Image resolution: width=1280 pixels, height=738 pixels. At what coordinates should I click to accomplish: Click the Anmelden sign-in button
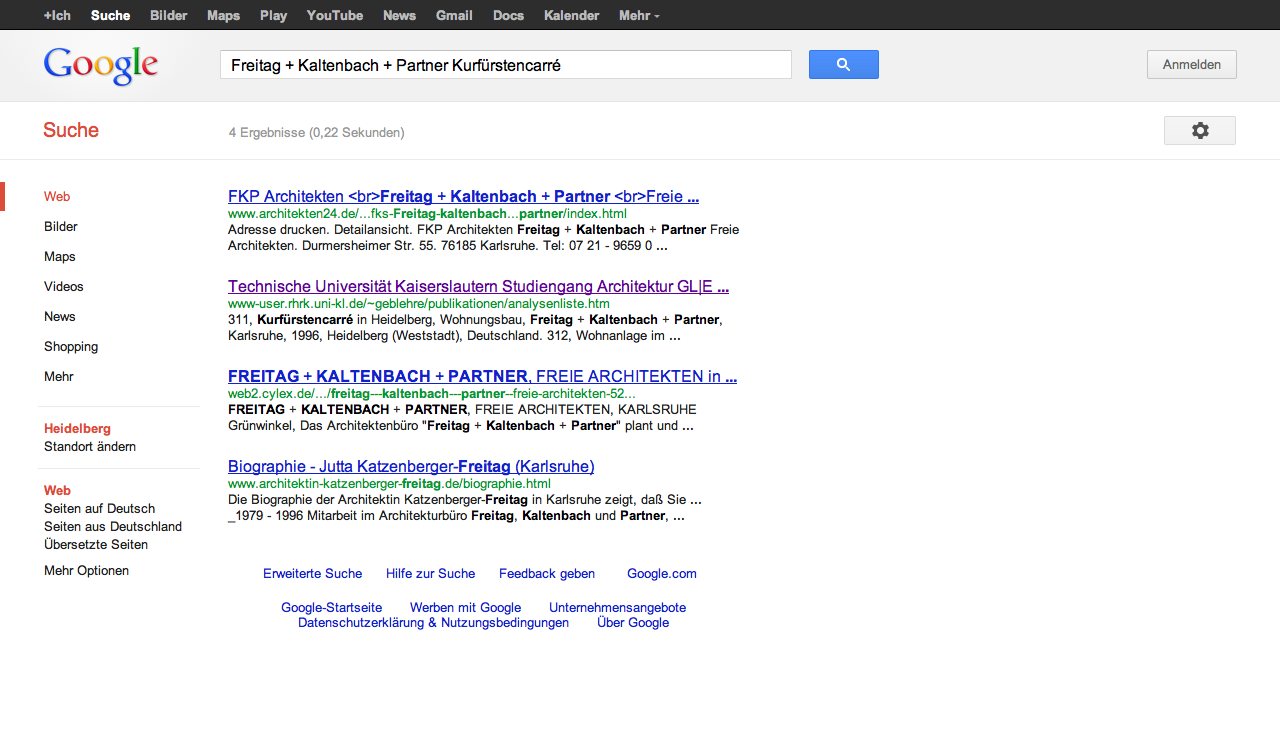tap(1192, 65)
